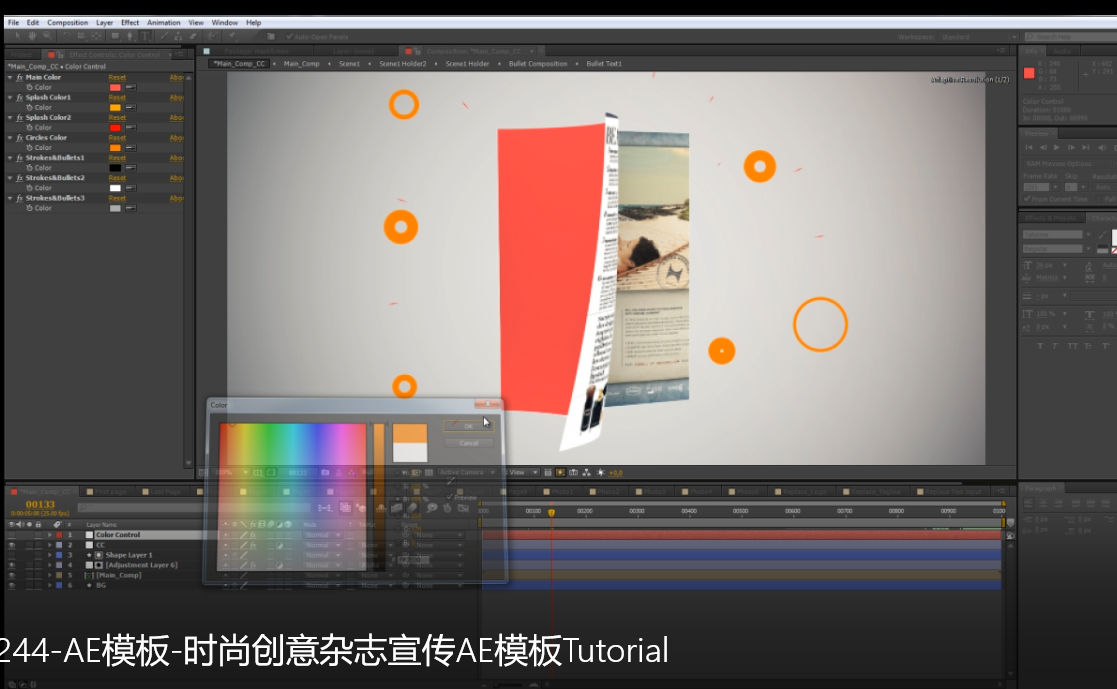
Task: Click OK in Color dialog
Action: (x=468, y=426)
